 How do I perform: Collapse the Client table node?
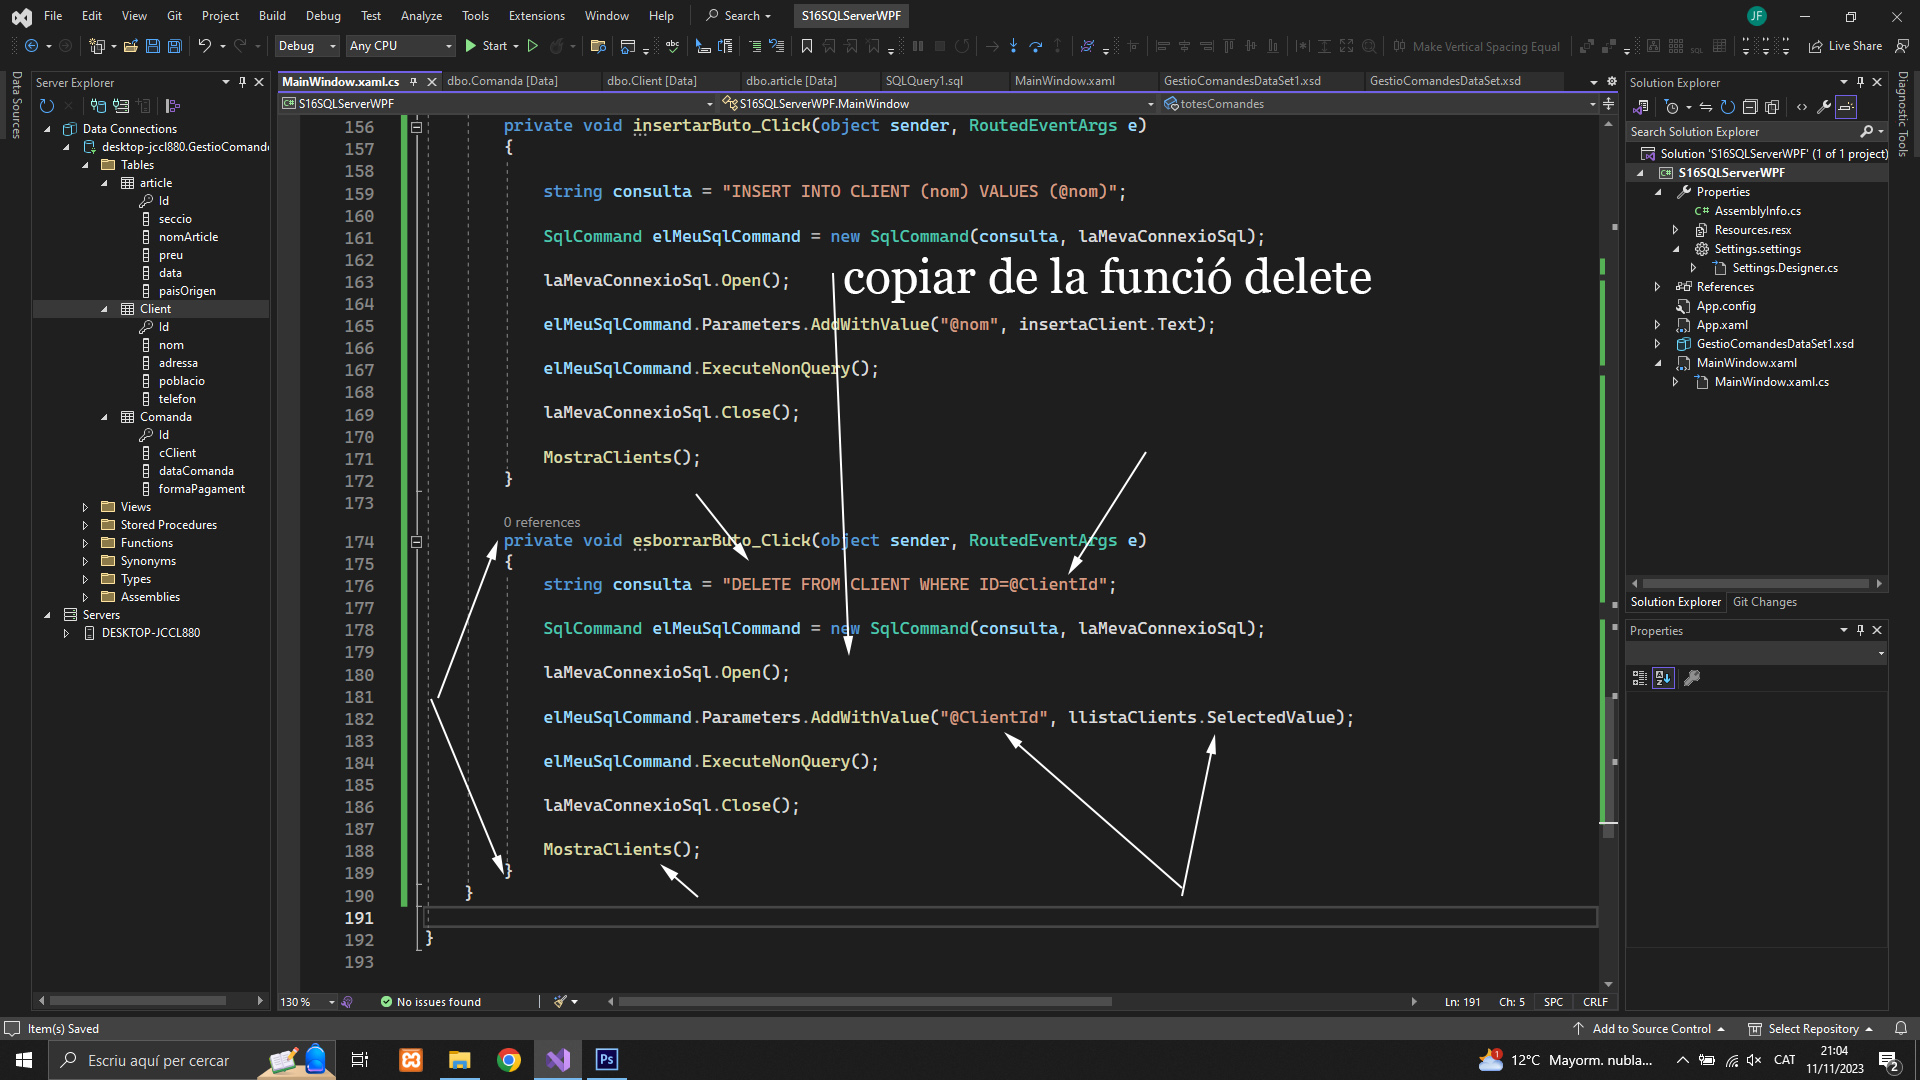[104, 309]
